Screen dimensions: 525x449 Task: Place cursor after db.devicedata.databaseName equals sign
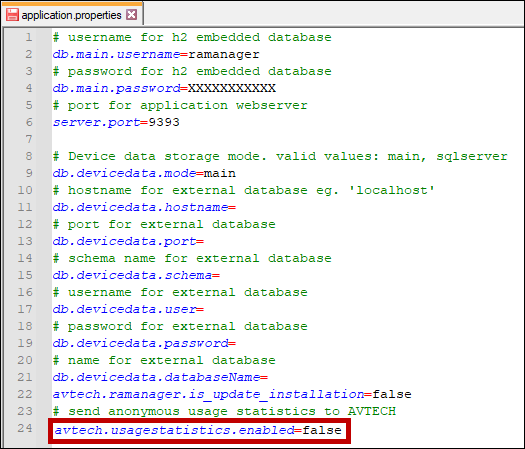pyautogui.click(x=268, y=377)
